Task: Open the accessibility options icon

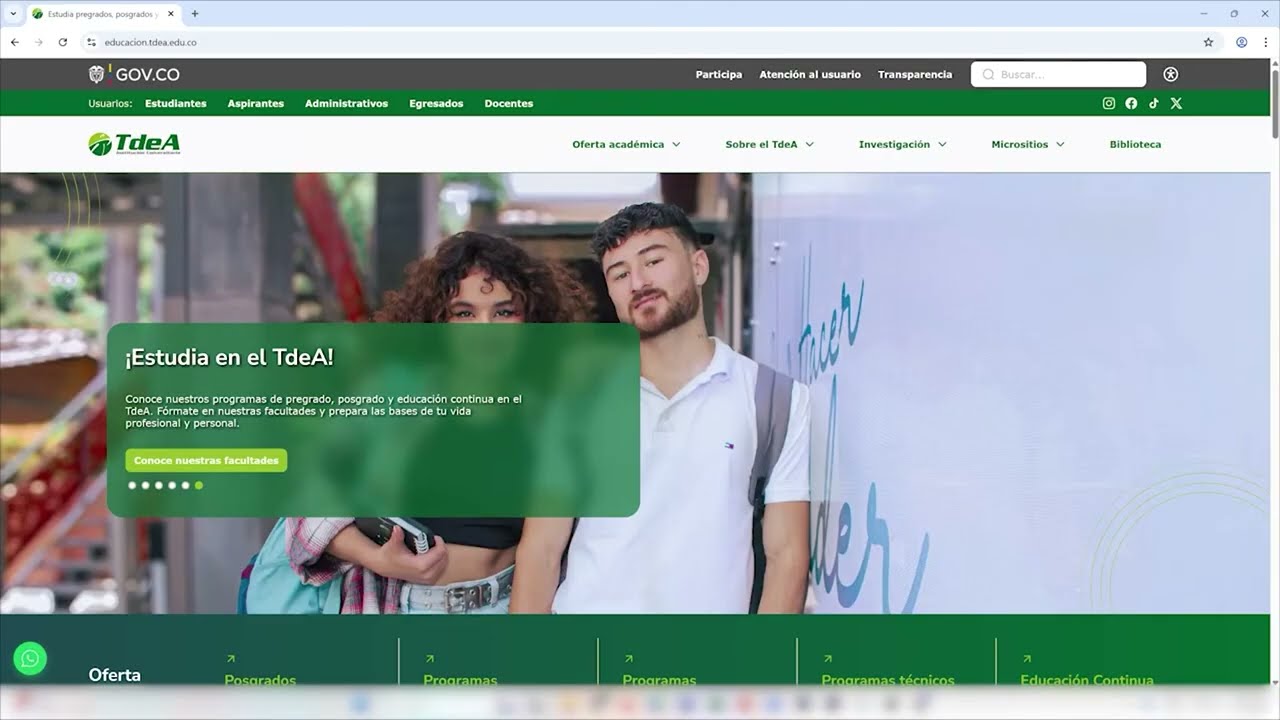Action: point(1171,74)
